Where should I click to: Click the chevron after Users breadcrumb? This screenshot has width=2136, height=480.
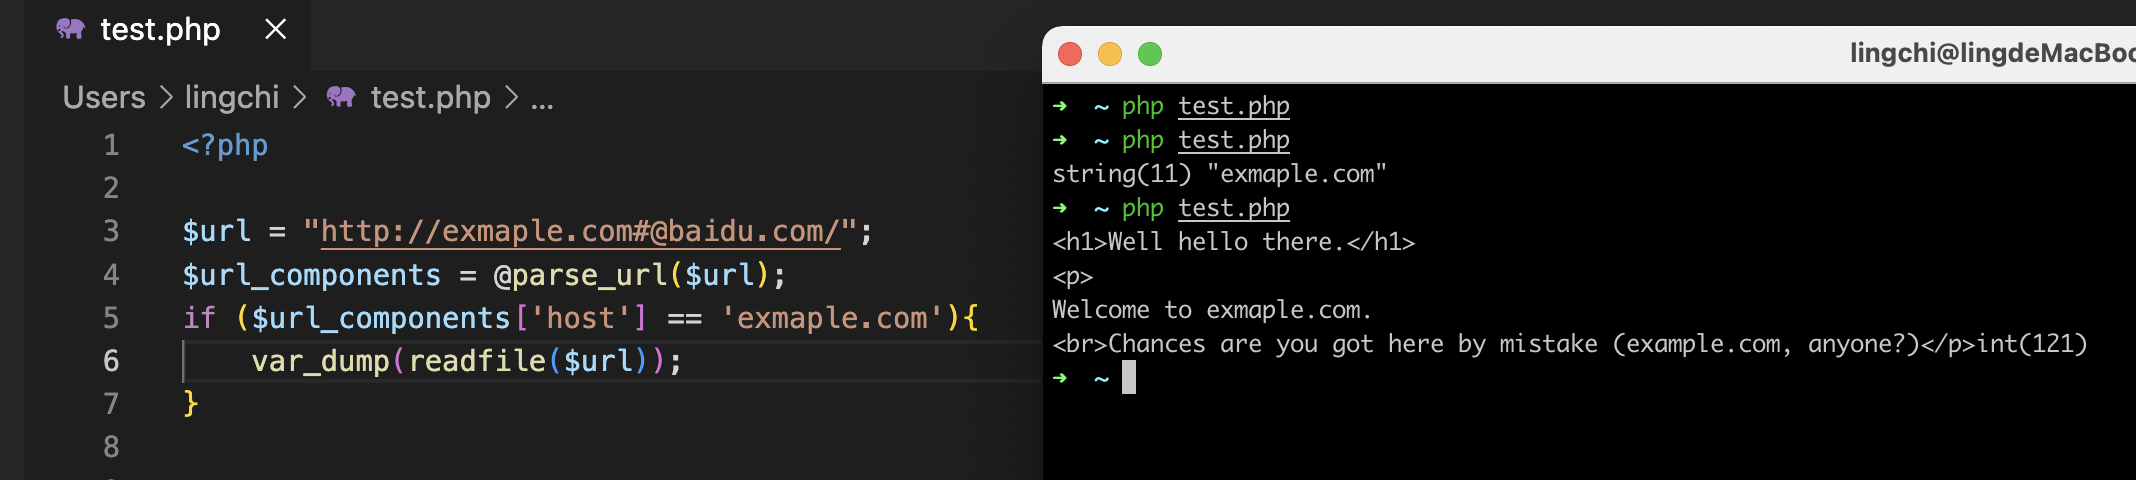(166, 97)
